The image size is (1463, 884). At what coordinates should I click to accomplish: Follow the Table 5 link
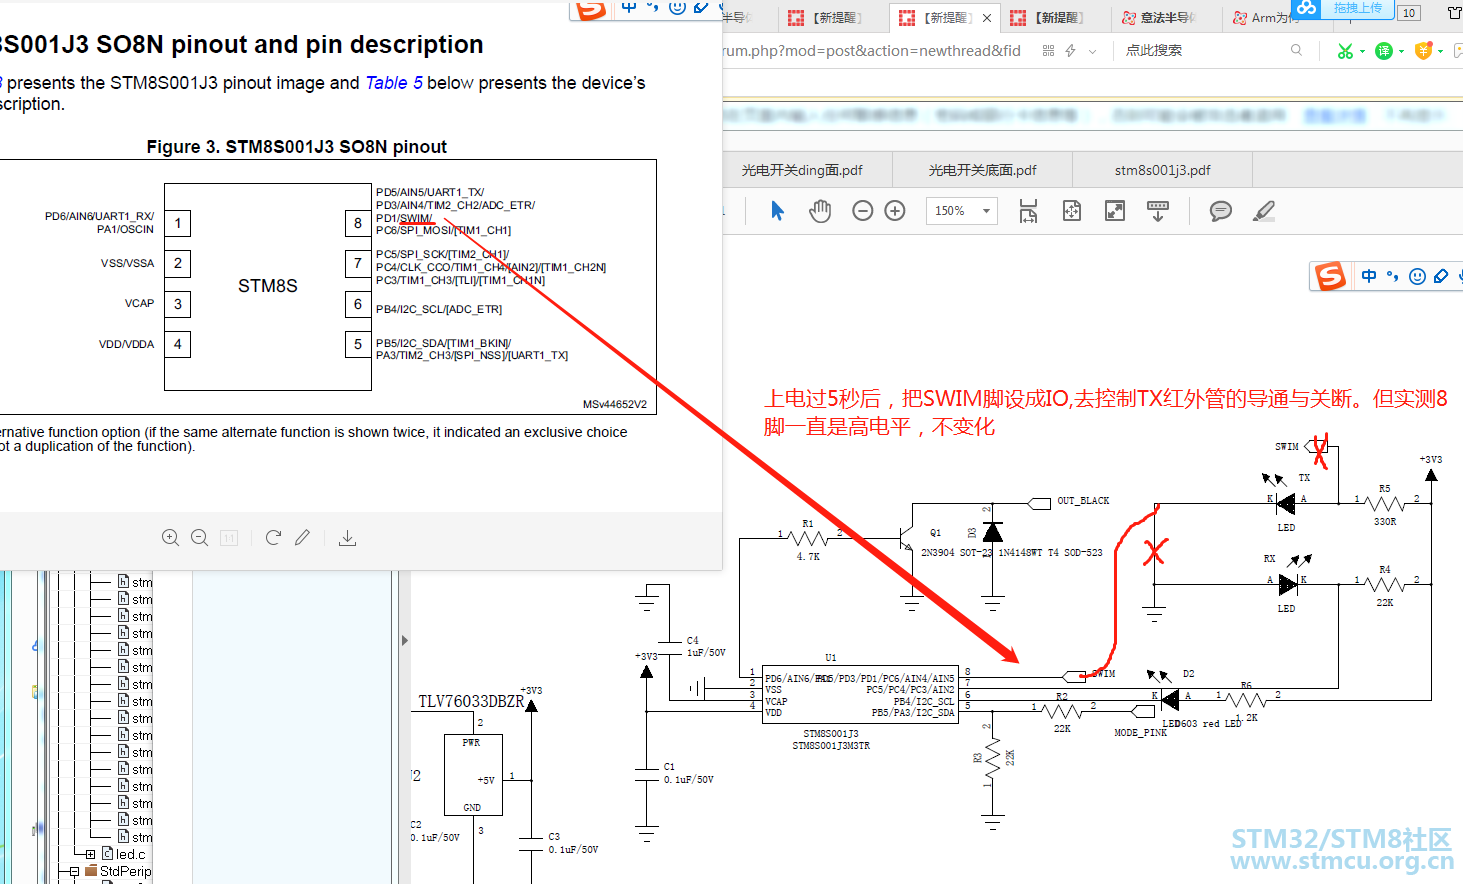pos(394,83)
